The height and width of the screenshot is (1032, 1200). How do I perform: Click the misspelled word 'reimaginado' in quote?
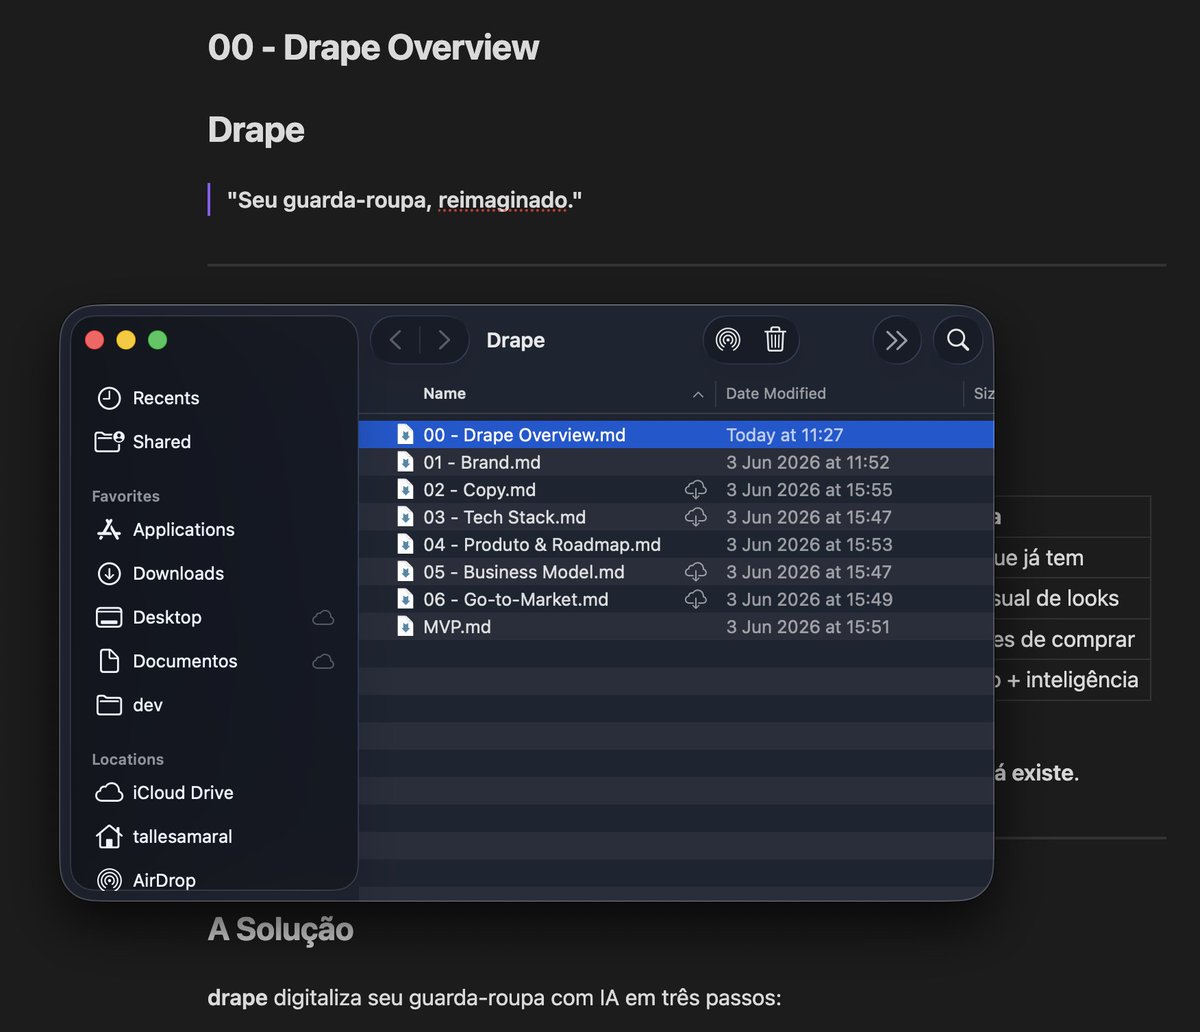503,201
